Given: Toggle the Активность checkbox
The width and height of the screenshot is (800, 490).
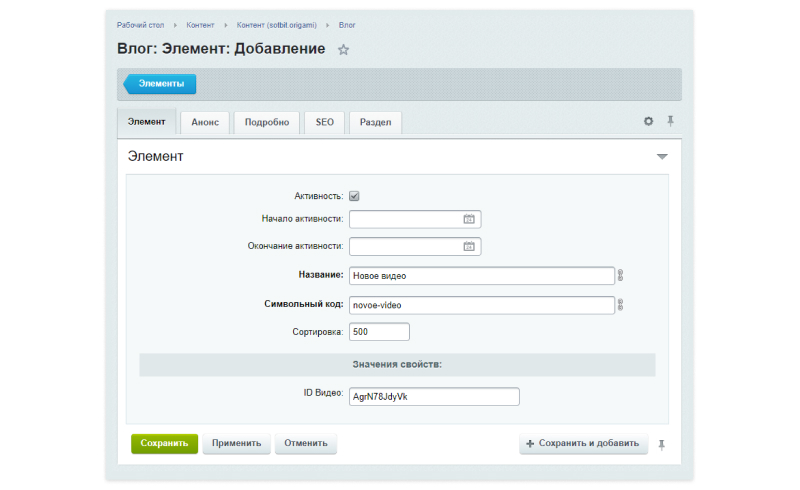Looking at the screenshot, I should coord(354,196).
